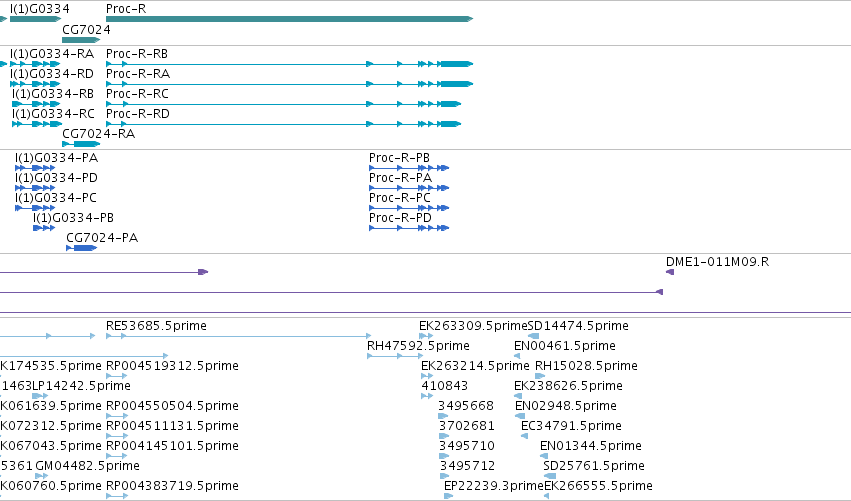Screen dimensions: 851x501
Task: Select the l(1)G0334-PB protein feature
Action: click(x=44, y=228)
